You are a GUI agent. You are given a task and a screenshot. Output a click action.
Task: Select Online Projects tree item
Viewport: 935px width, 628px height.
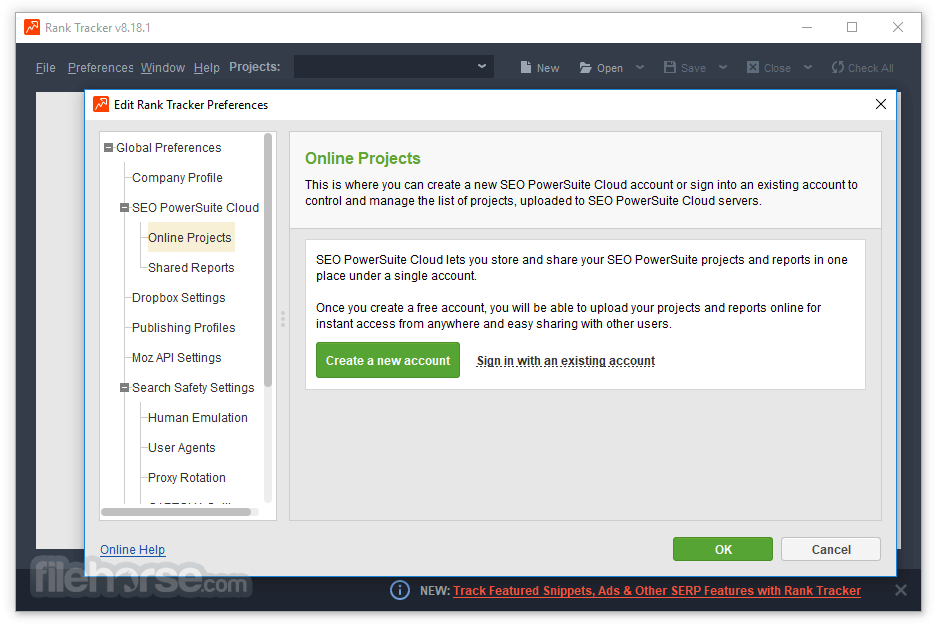click(190, 237)
